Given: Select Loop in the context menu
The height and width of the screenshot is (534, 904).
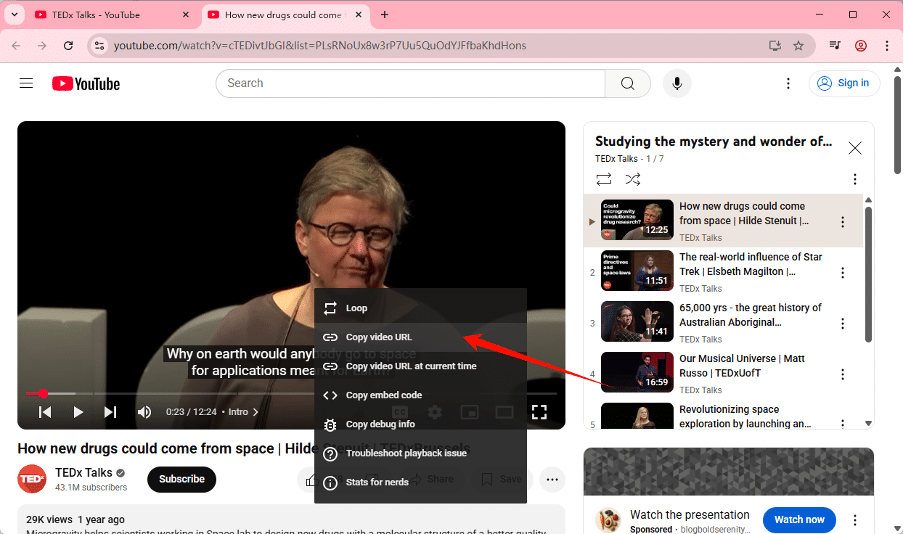Looking at the screenshot, I should point(420,308).
